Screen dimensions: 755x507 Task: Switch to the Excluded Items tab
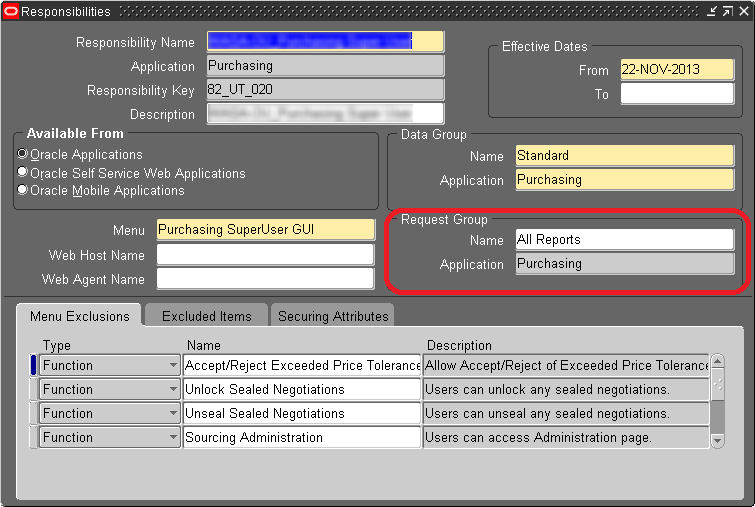[207, 316]
